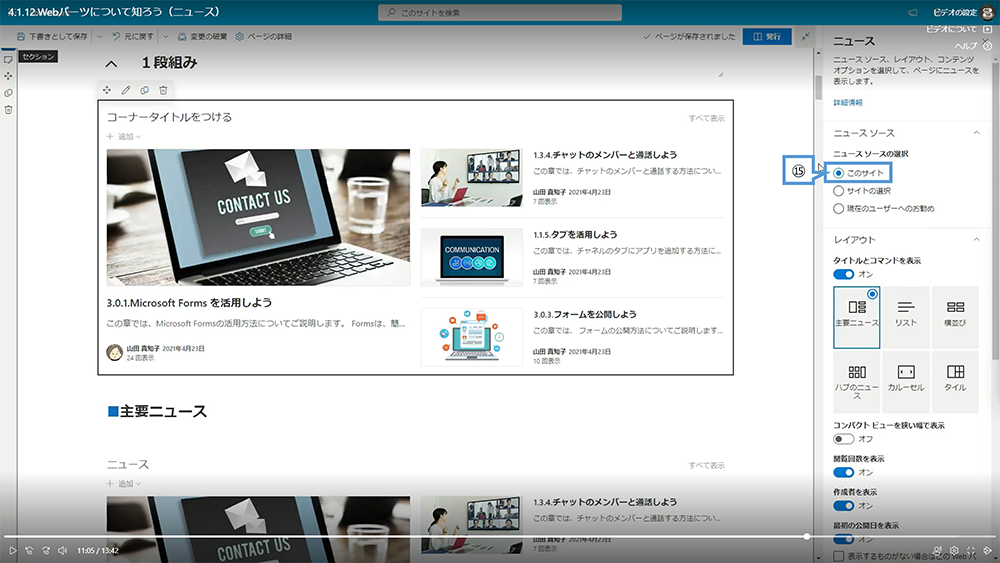Open the 詳細情報 link
Screen dimensions: 1000x563
point(848,102)
